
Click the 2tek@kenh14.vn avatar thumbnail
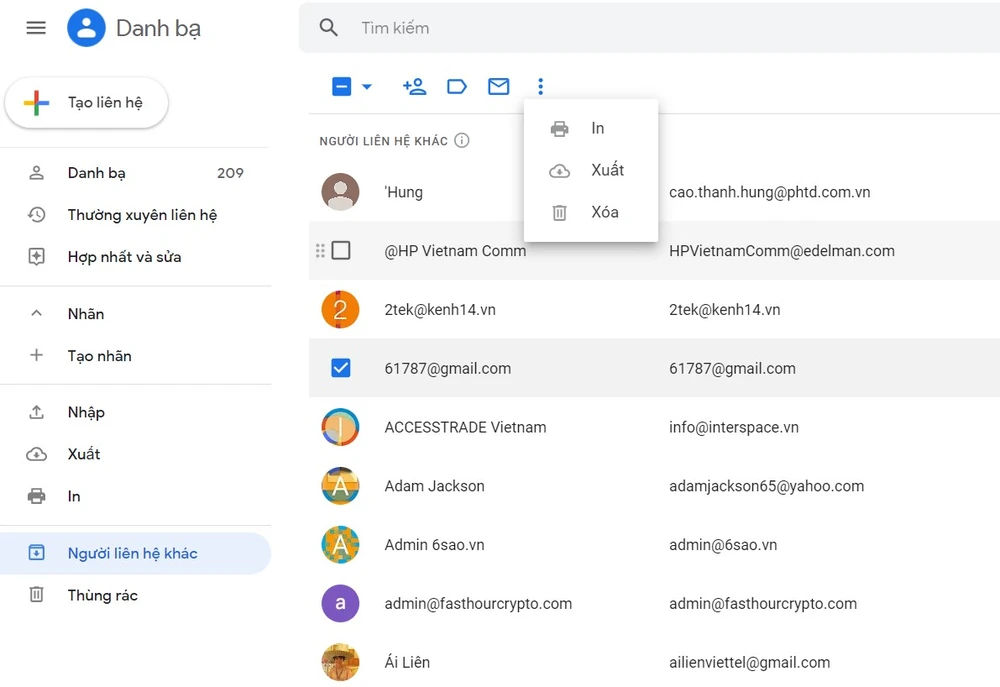pyautogui.click(x=340, y=309)
